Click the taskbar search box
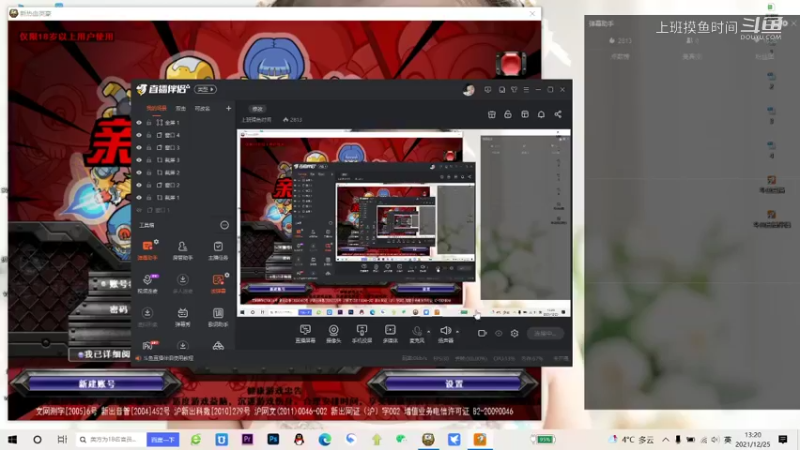This screenshot has width=800, height=450. [110, 439]
